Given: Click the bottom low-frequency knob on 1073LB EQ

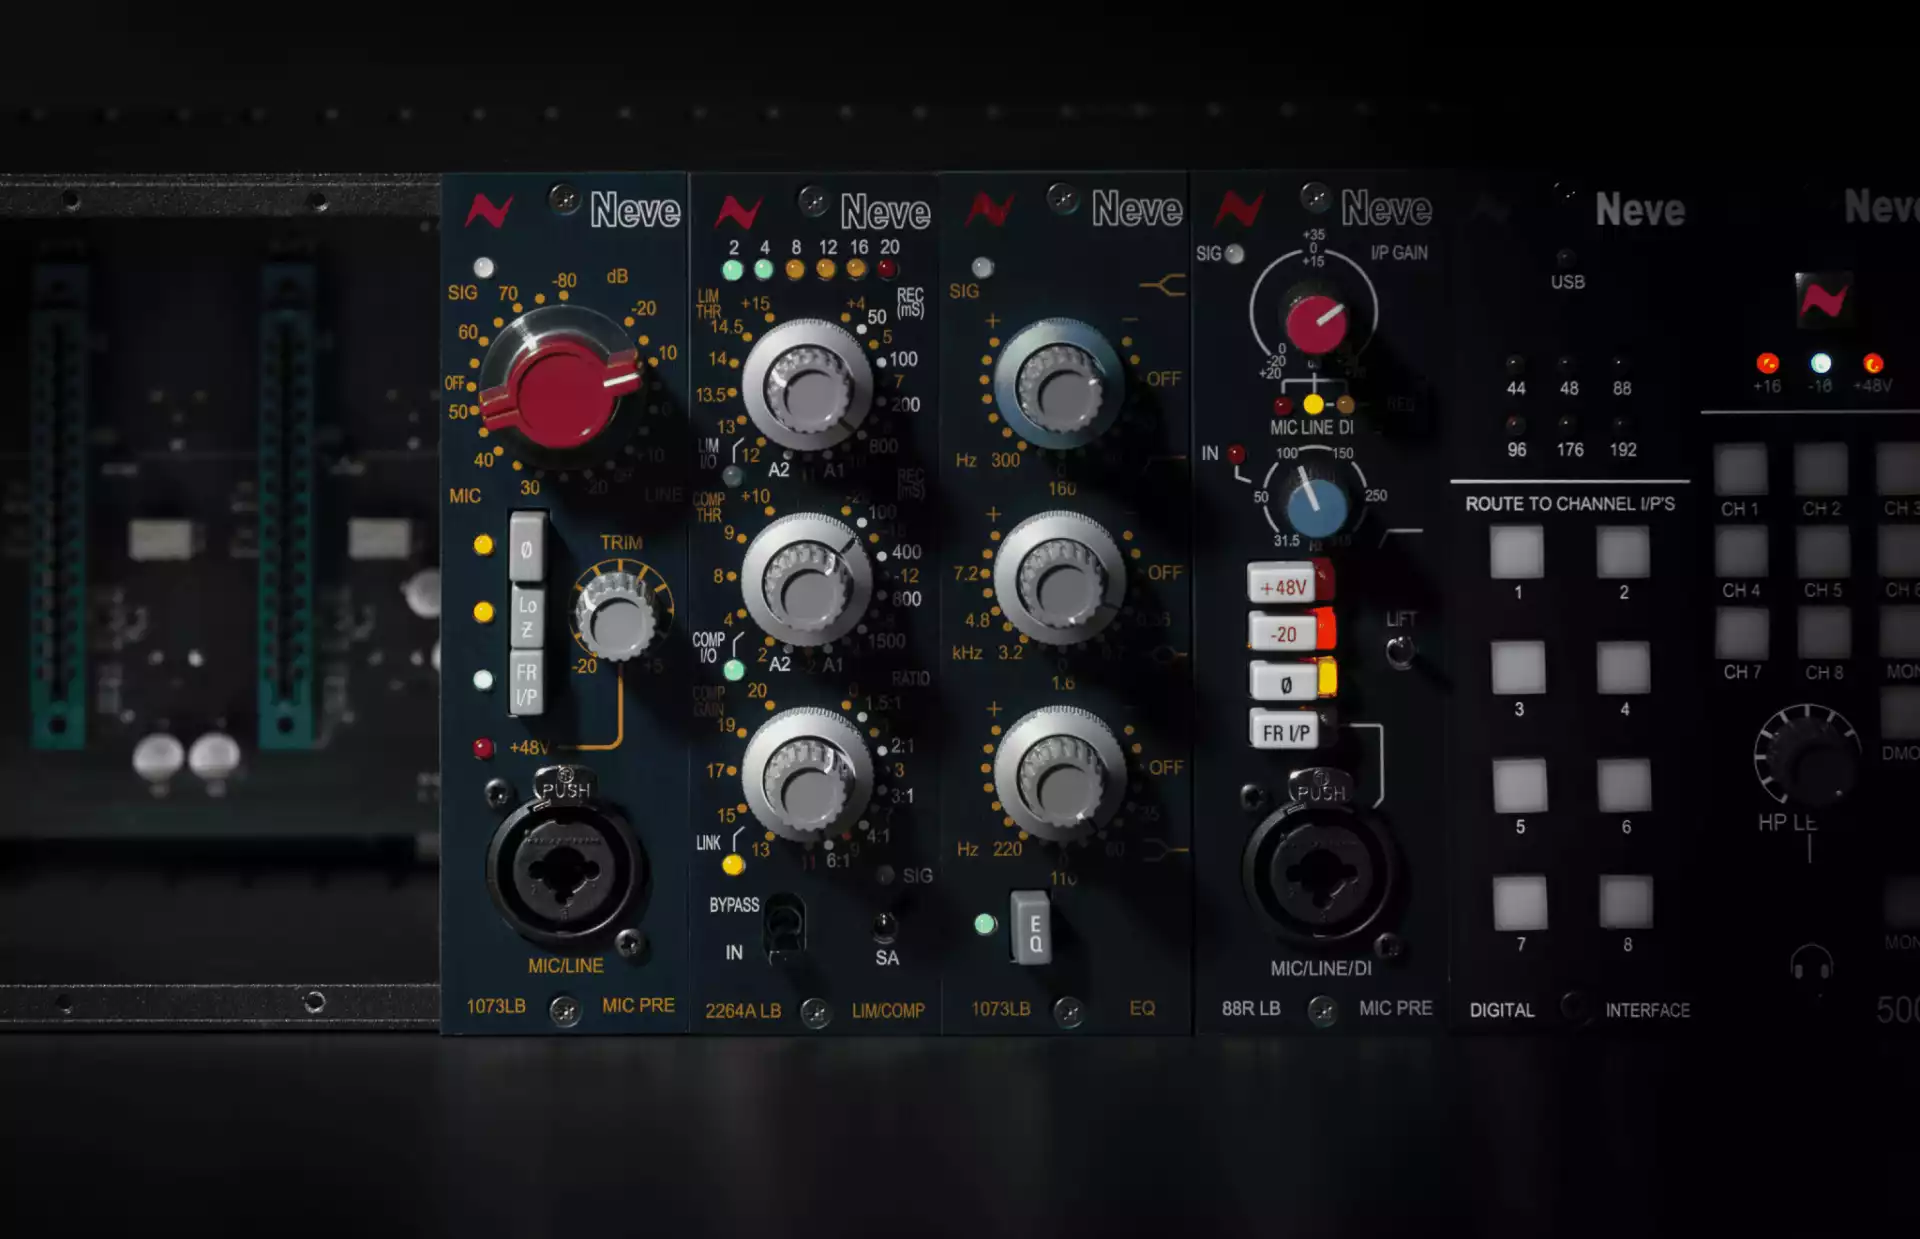Looking at the screenshot, I should [1060, 773].
